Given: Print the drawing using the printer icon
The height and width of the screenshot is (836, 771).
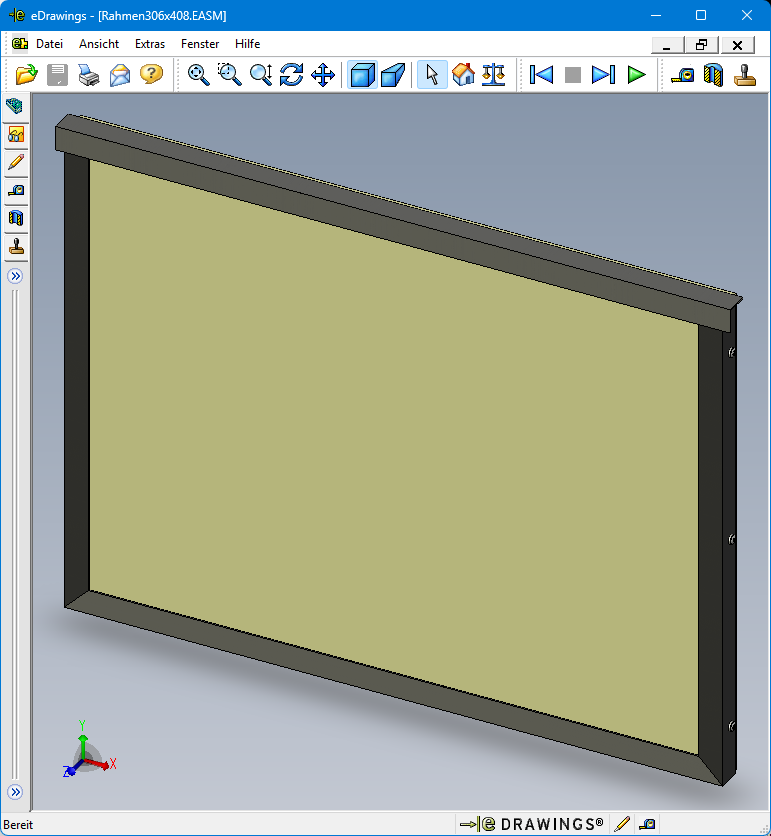Looking at the screenshot, I should coord(89,75).
